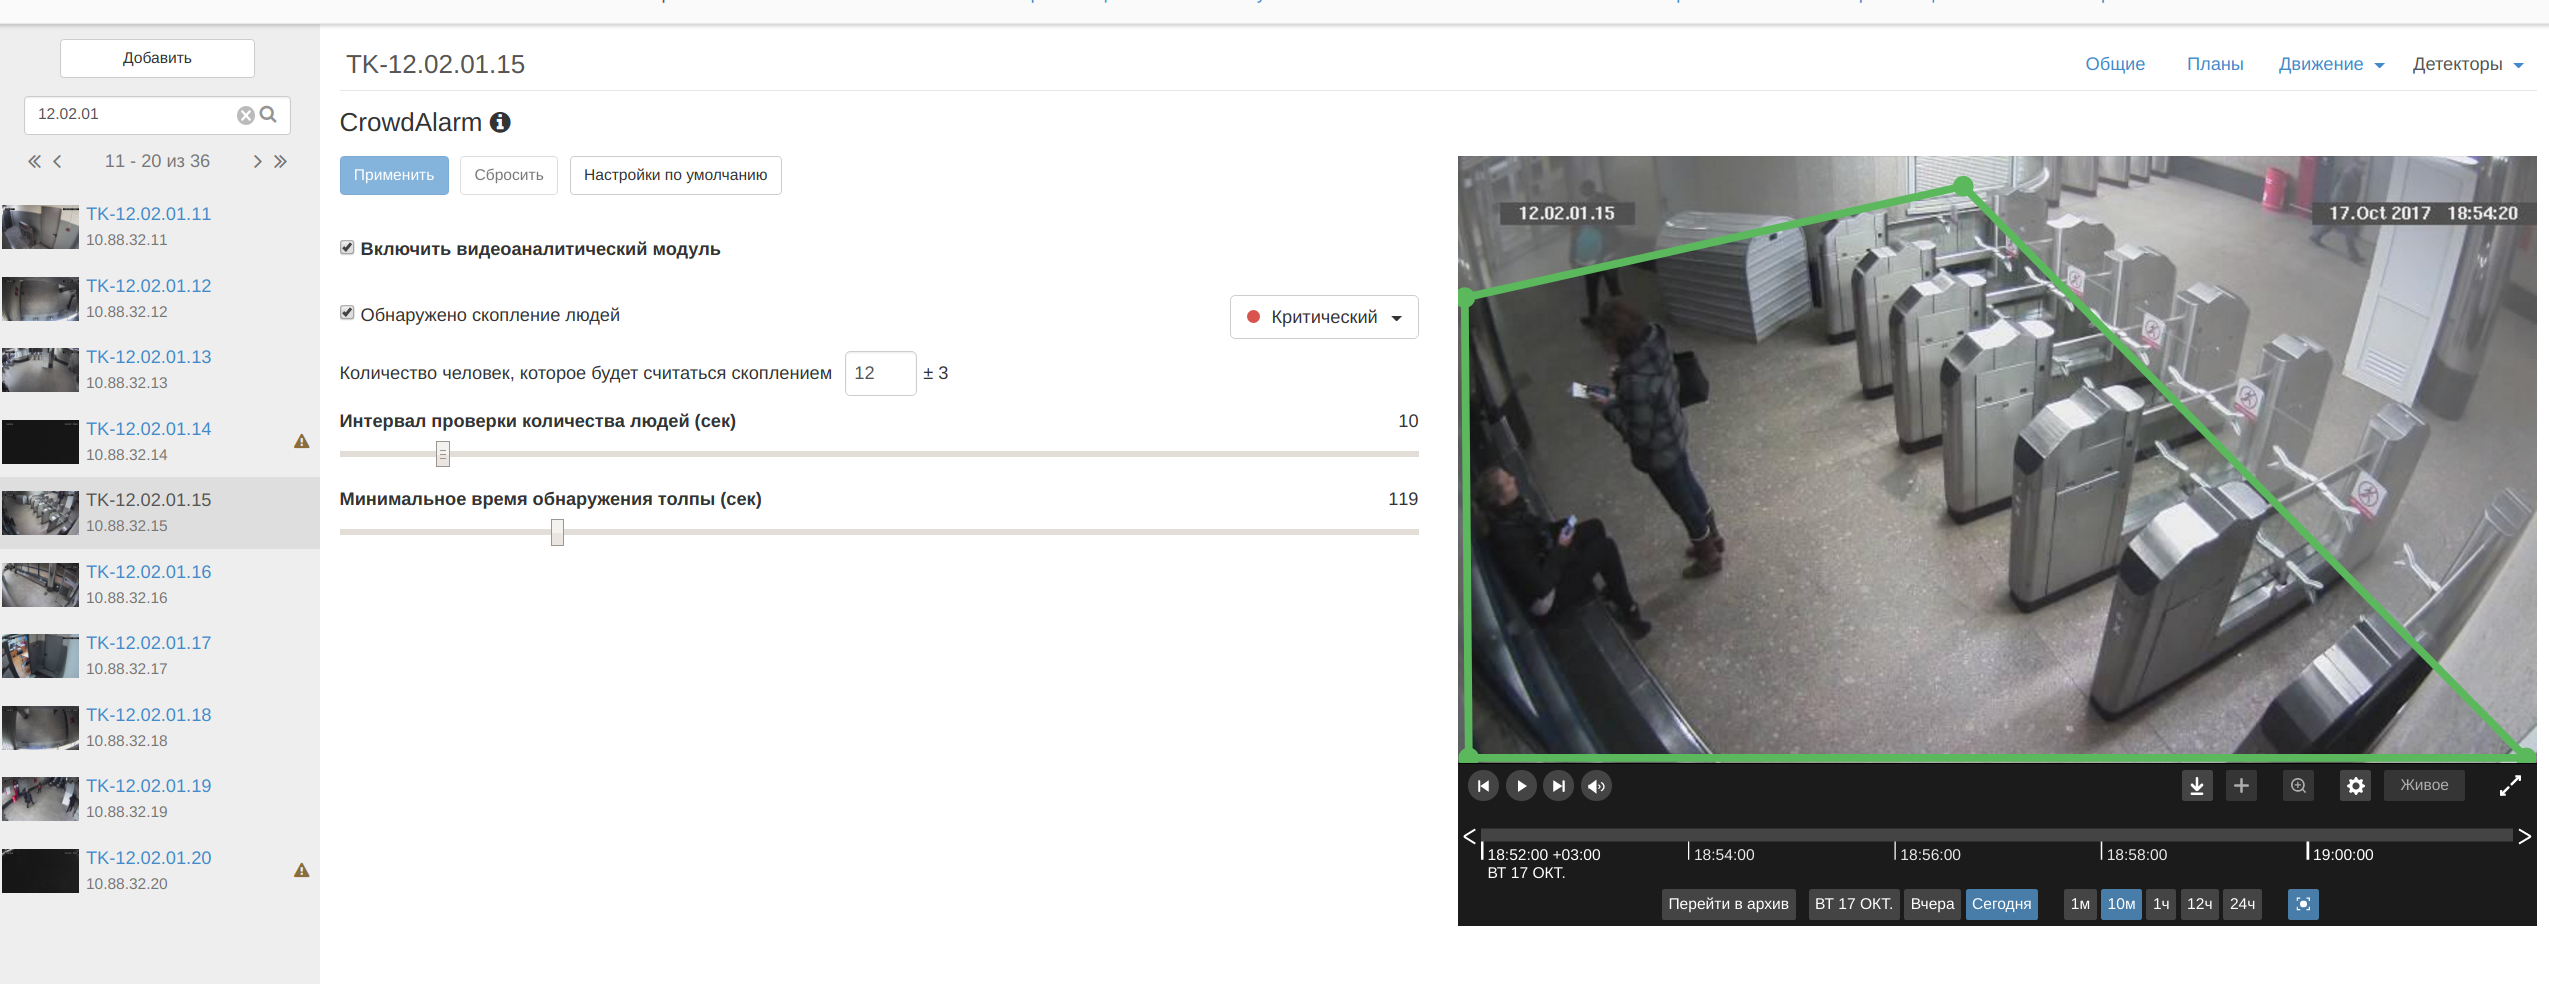2549x984 pixels.
Task: Skip to next video frame
Action: [x=1558, y=786]
